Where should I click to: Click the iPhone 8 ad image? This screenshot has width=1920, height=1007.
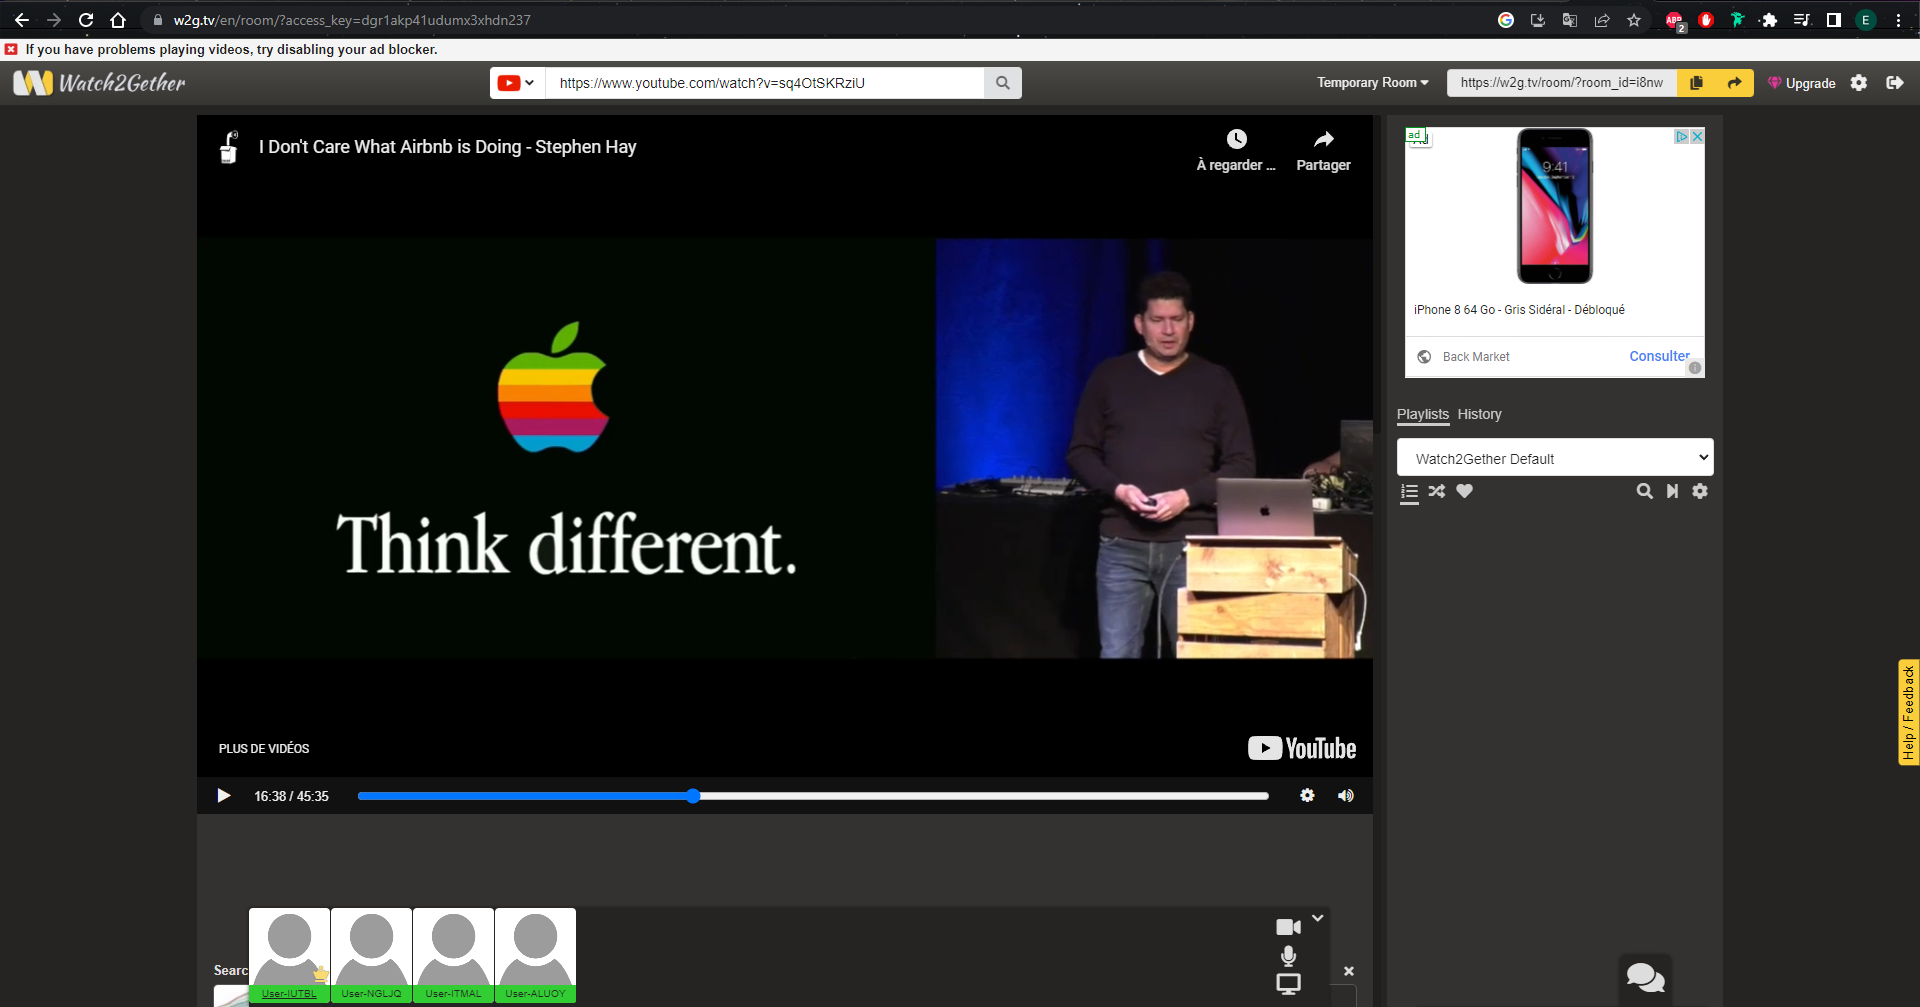pyautogui.click(x=1554, y=206)
